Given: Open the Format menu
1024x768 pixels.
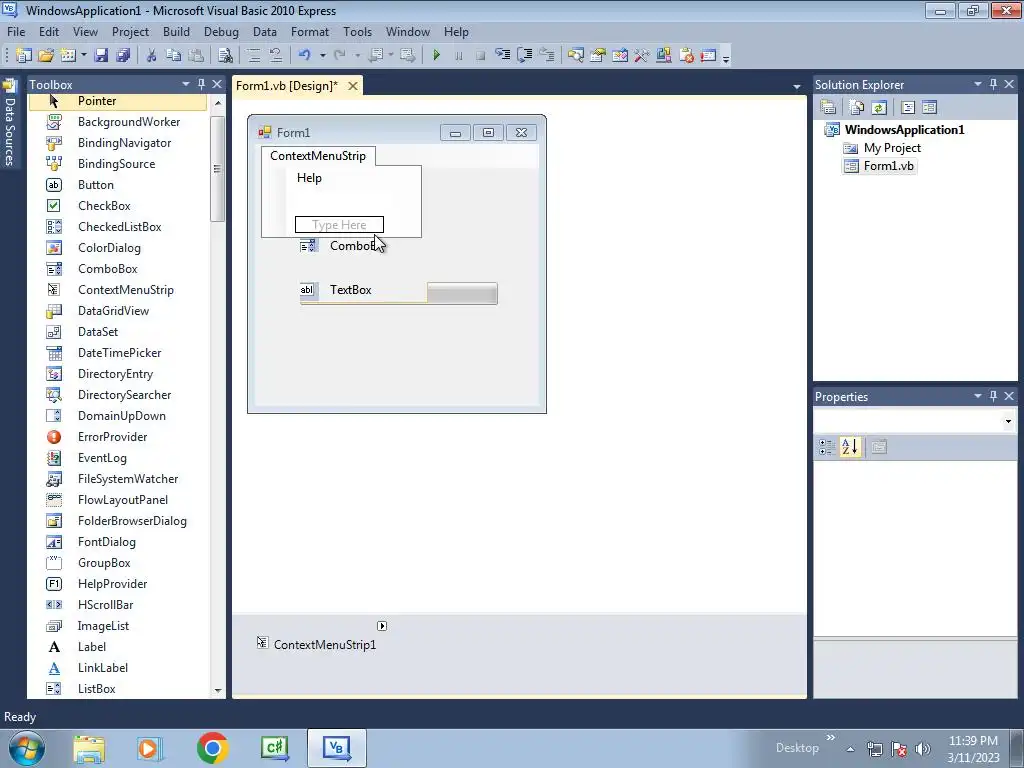Looking at the screenshot, I should (x=310, y=32).
